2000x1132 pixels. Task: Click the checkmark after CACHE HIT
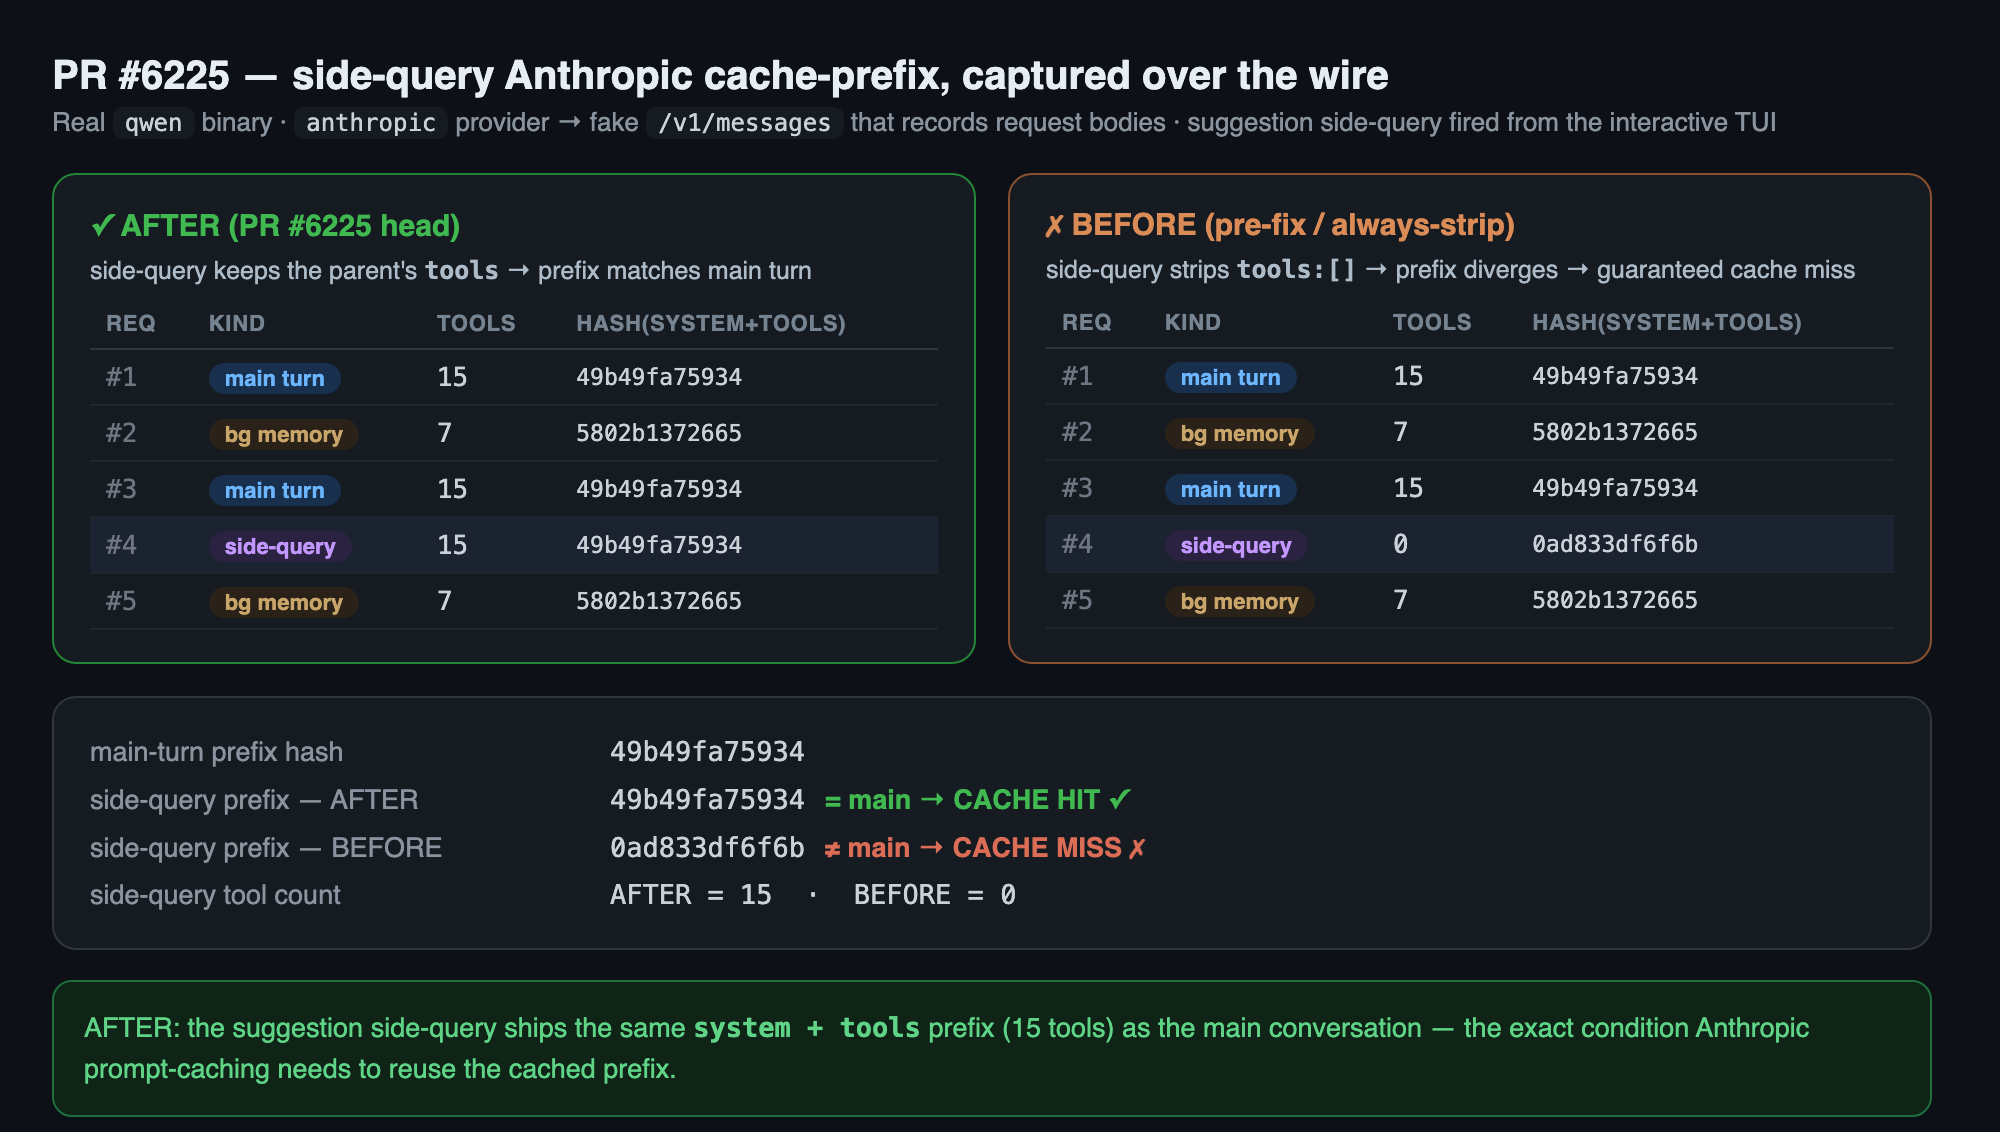click(1120, 799)
